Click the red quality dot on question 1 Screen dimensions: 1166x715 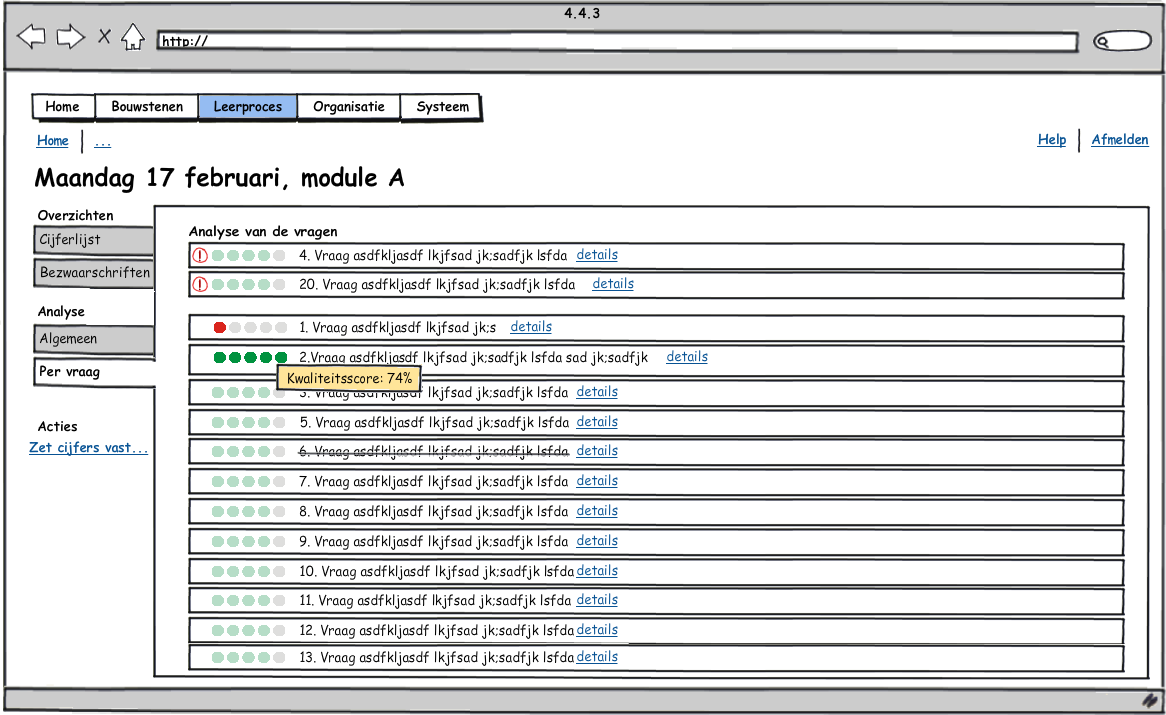pyautogui.click(x=220, y=328)
